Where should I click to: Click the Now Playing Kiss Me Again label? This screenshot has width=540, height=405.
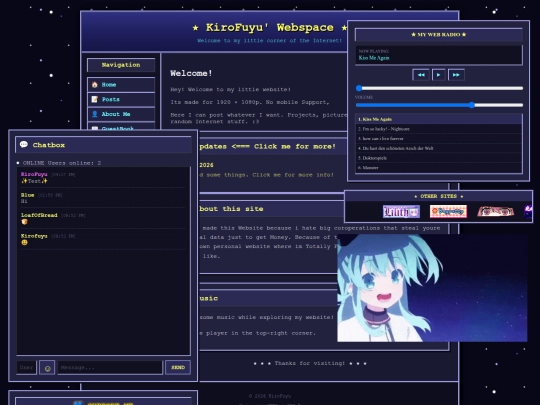(x=374, y=58)
